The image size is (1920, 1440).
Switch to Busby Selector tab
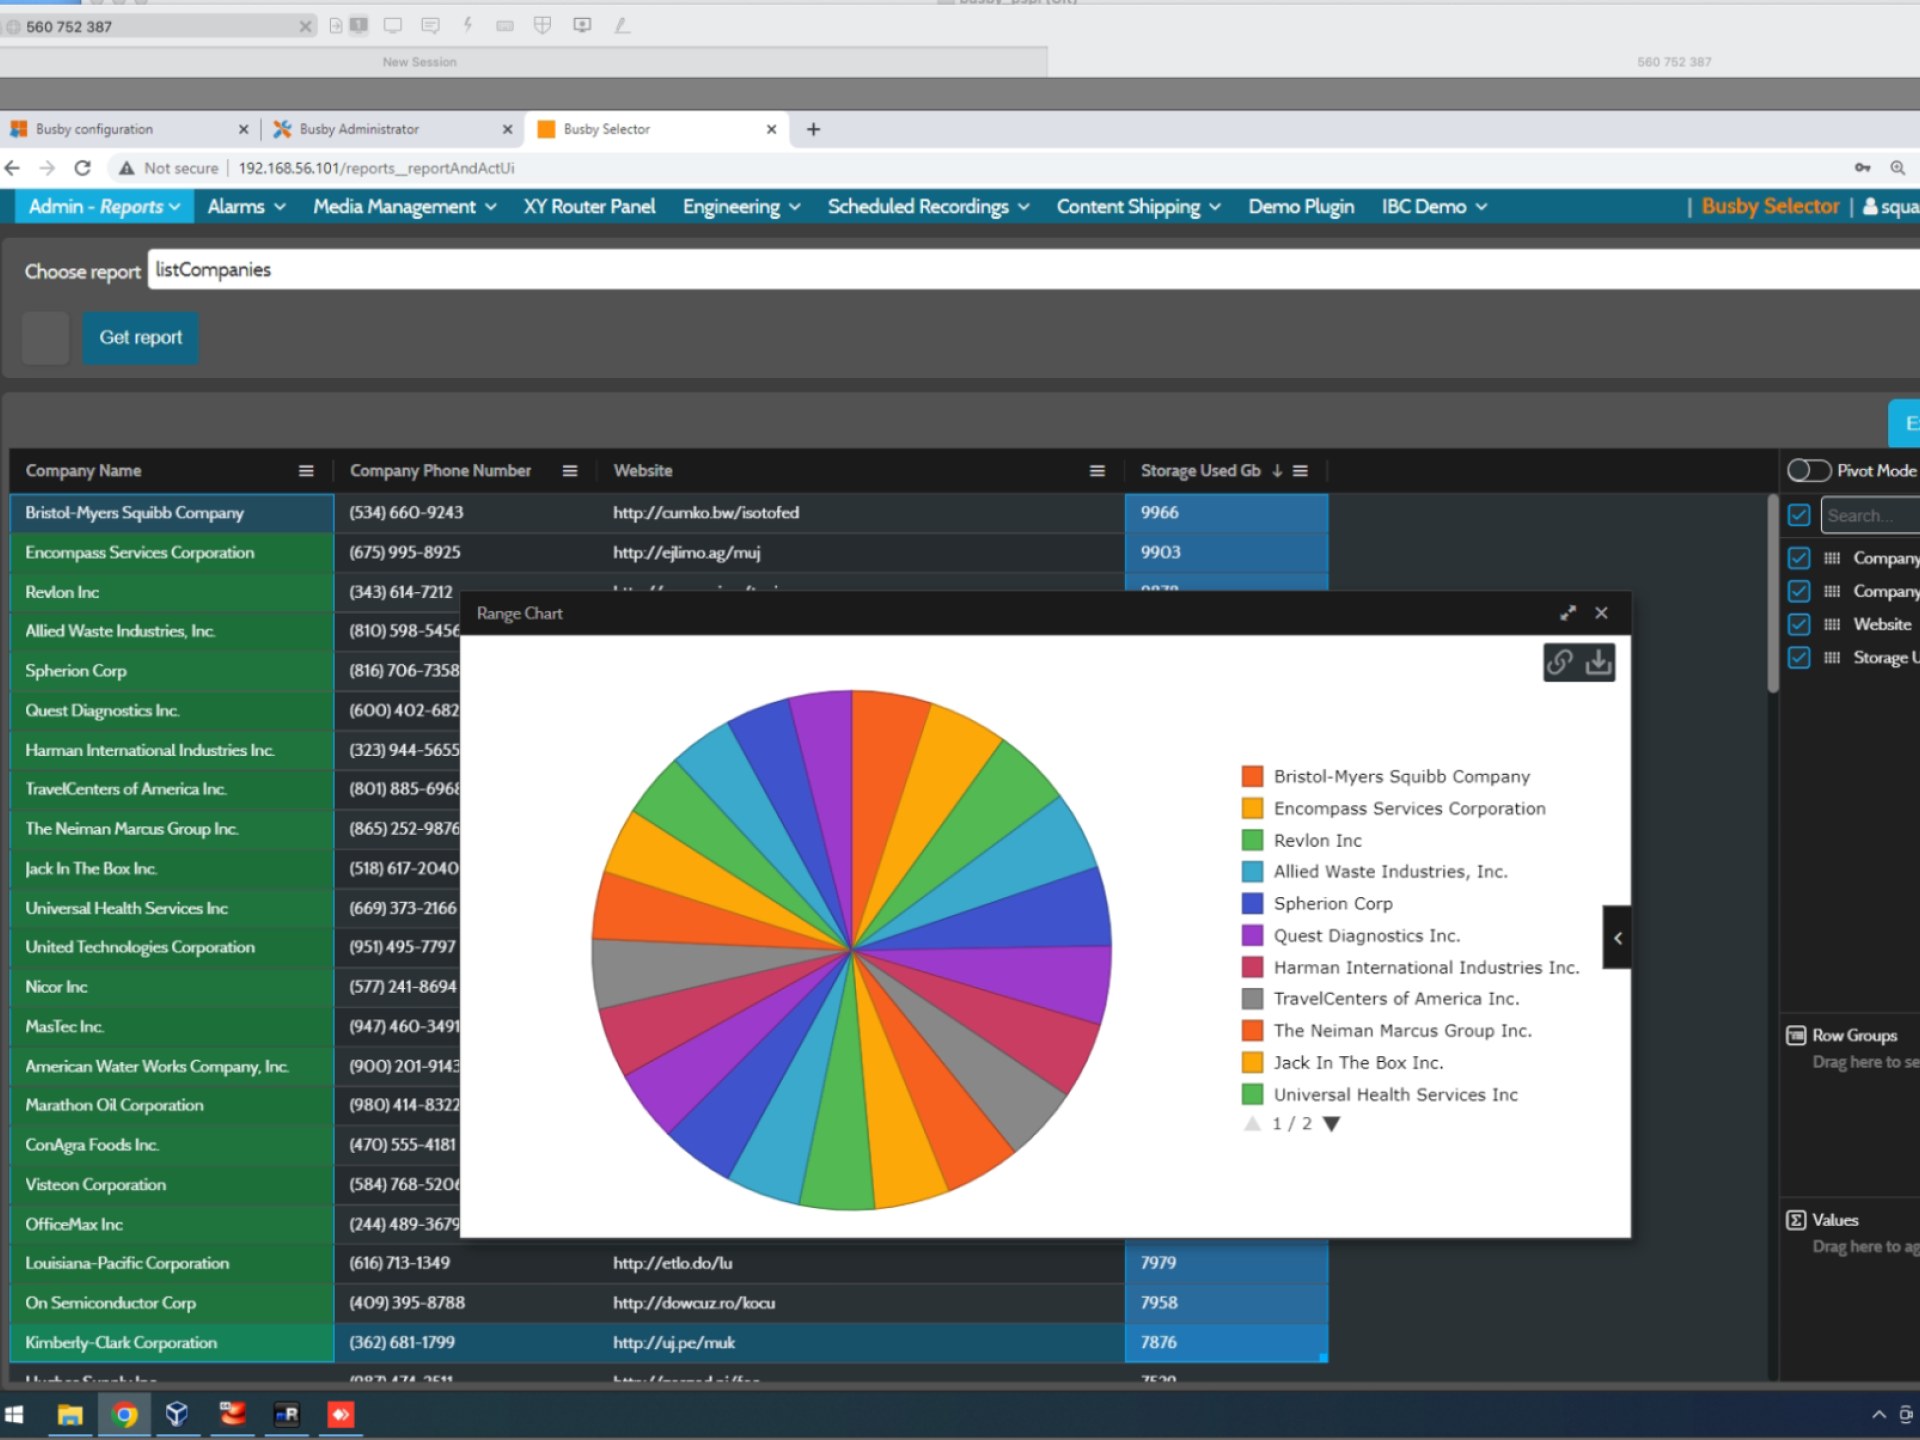(x=656, y=129)
